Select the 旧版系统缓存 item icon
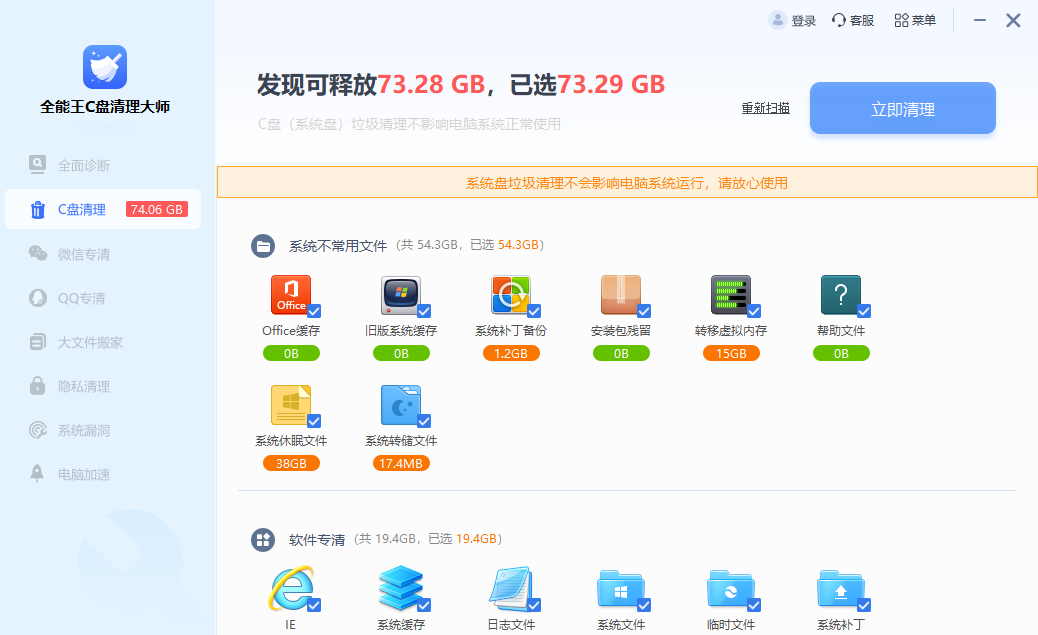Image resolution: width=1038 pixels, height=635 pixels. 401,293
